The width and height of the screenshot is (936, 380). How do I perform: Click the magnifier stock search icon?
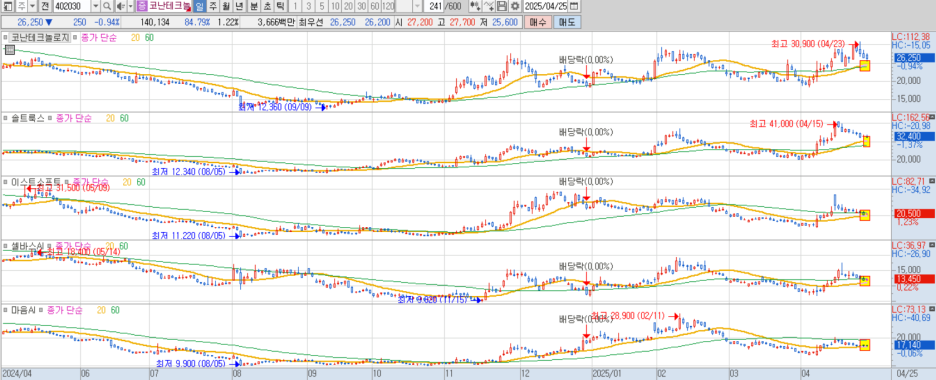107,7
